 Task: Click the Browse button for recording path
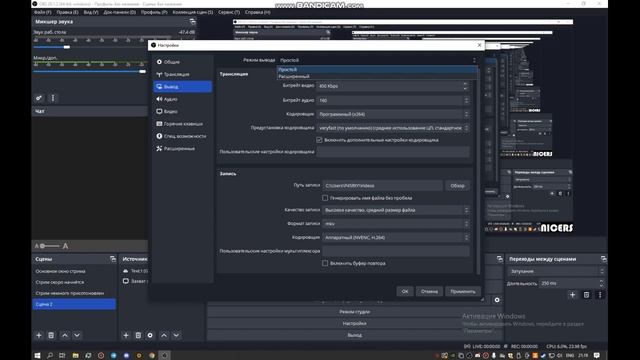point(457,186)
